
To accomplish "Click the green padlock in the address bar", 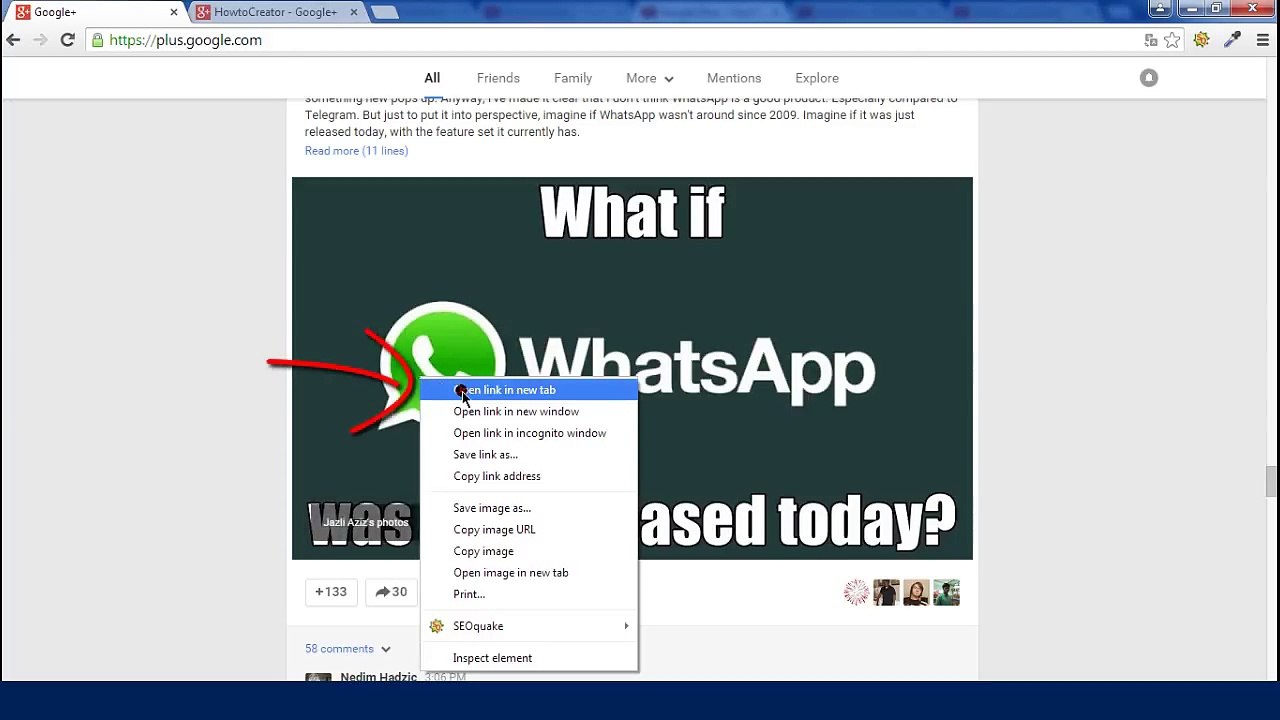I will (97, 40).
